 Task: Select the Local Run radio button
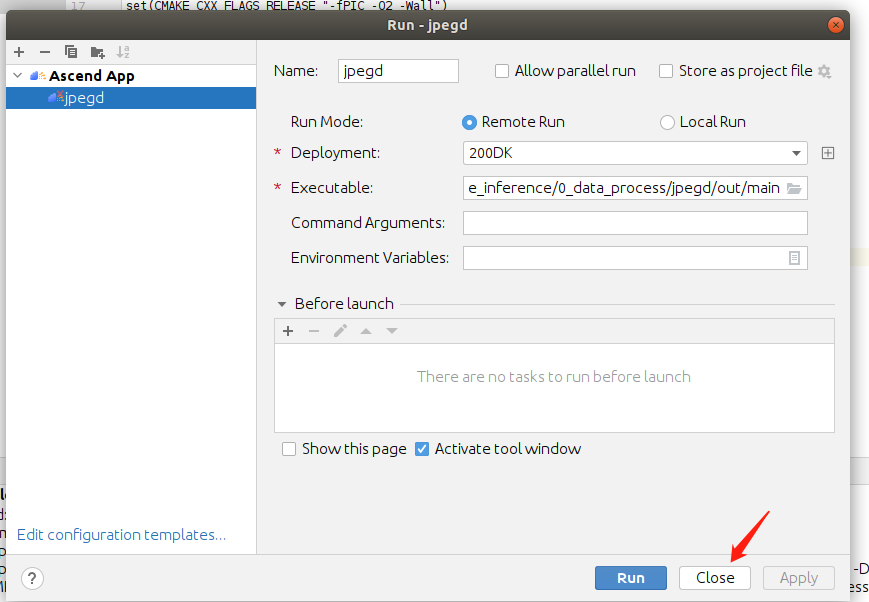point(667,122)
